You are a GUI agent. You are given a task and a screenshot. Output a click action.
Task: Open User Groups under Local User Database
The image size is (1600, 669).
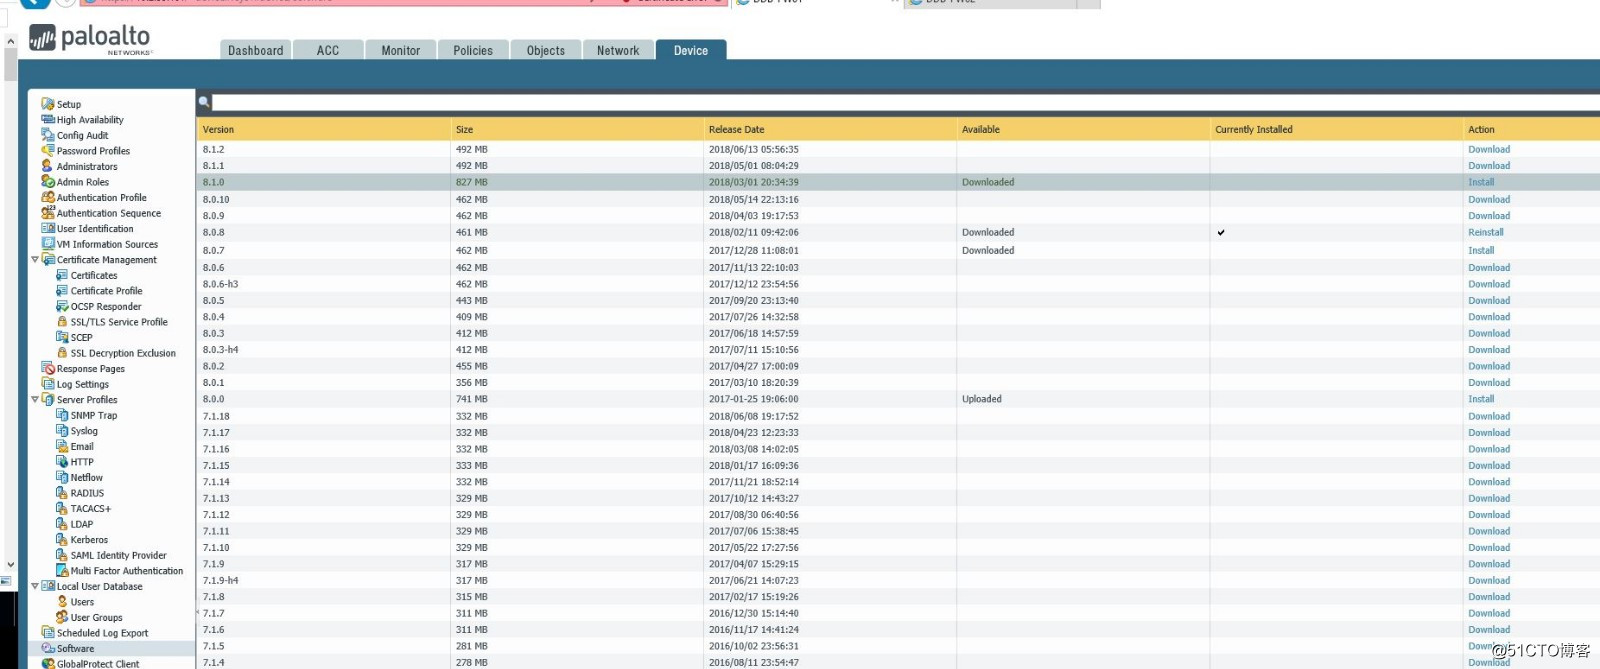click(96, 617)
